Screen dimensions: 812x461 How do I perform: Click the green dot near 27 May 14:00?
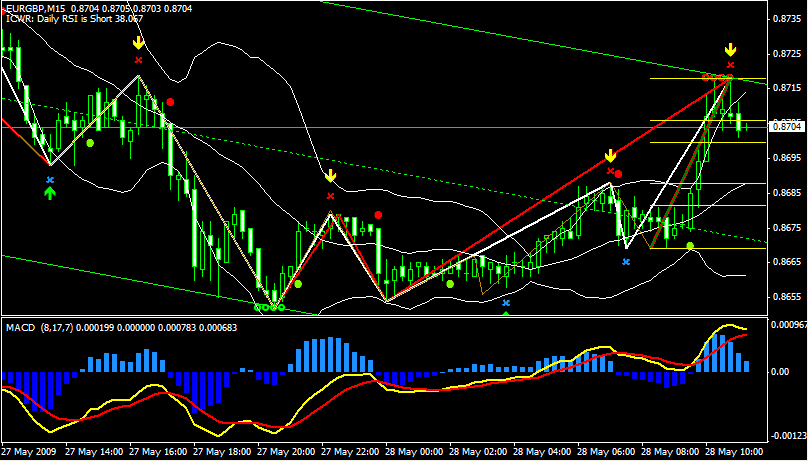(x=90, y=143)
